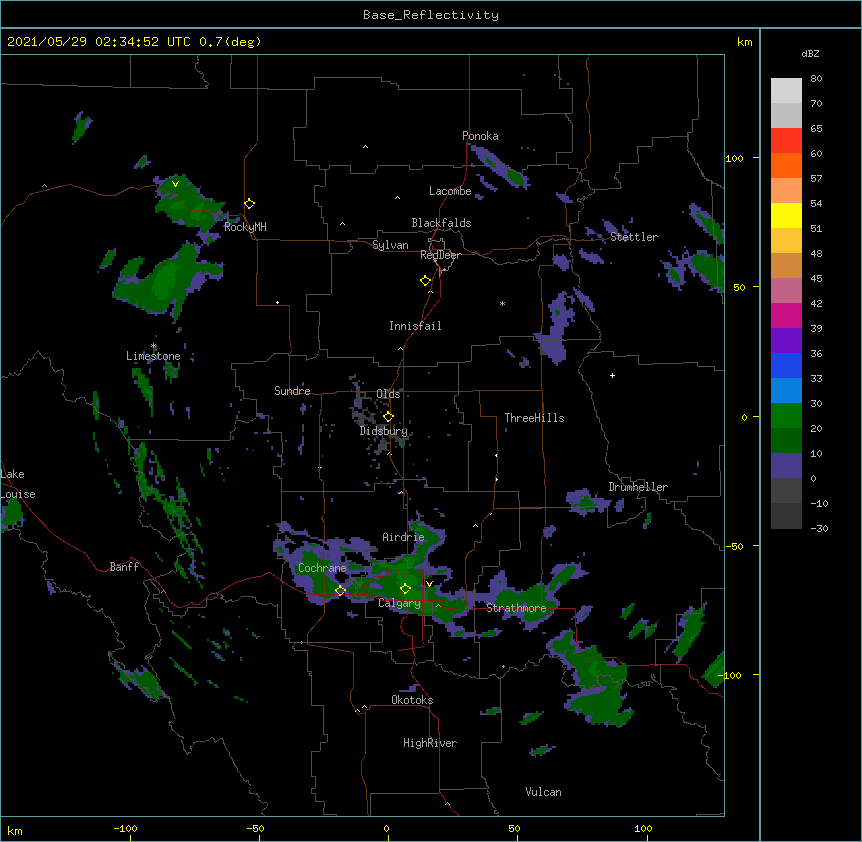
Task: Click the Stettler label
Action: (x=634, y=237)
